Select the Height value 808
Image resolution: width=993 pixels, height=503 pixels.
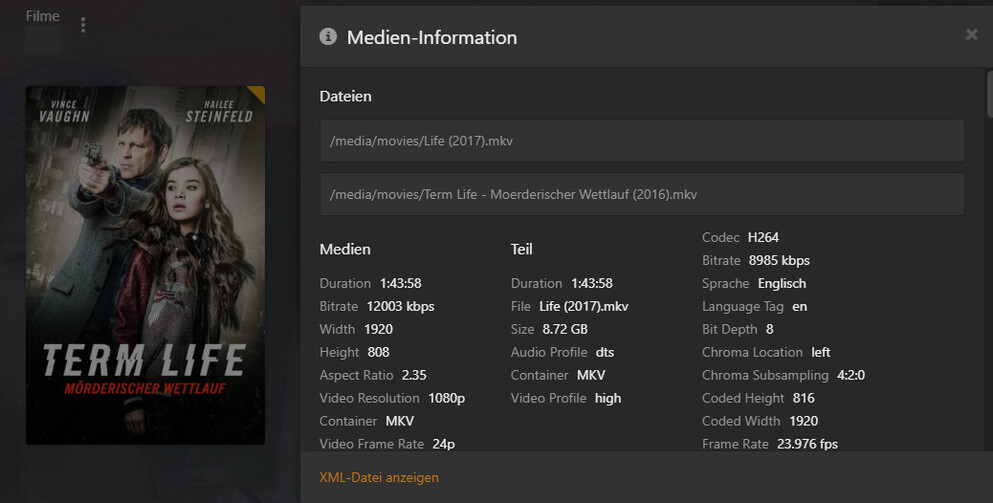click(x=378, y=352)
